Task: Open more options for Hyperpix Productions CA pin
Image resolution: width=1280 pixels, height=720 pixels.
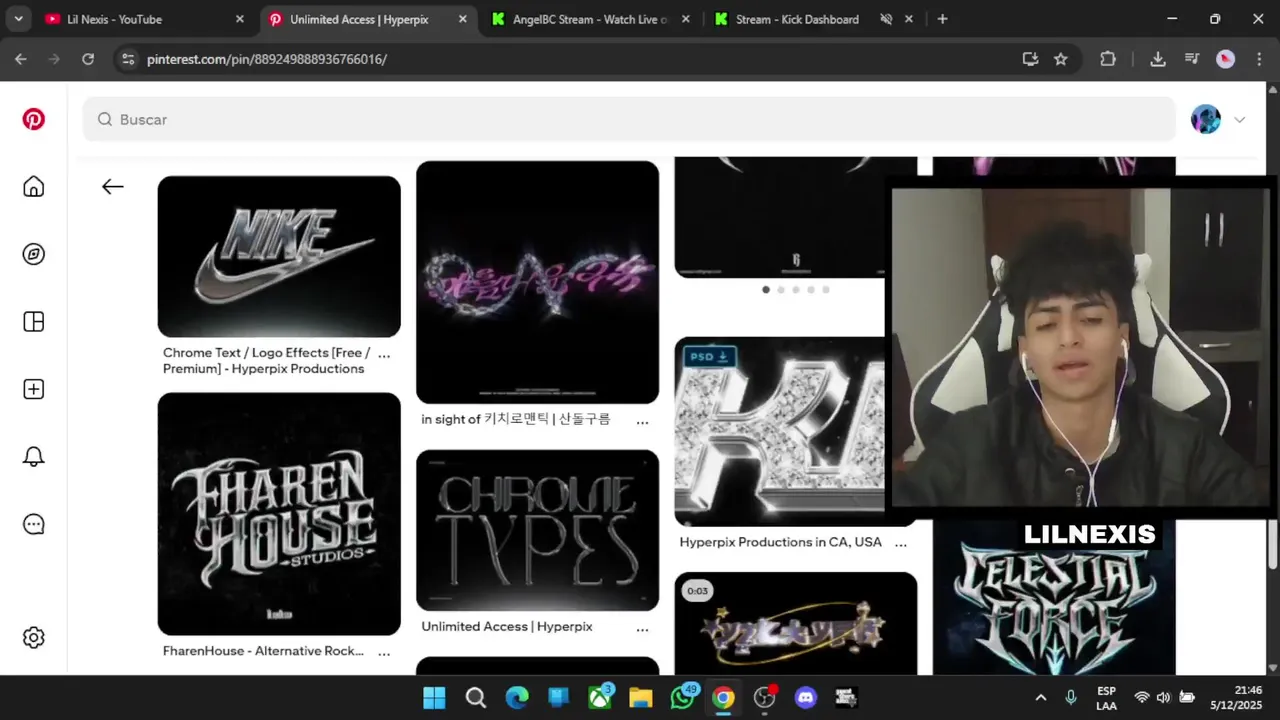Action: (900, 543)
